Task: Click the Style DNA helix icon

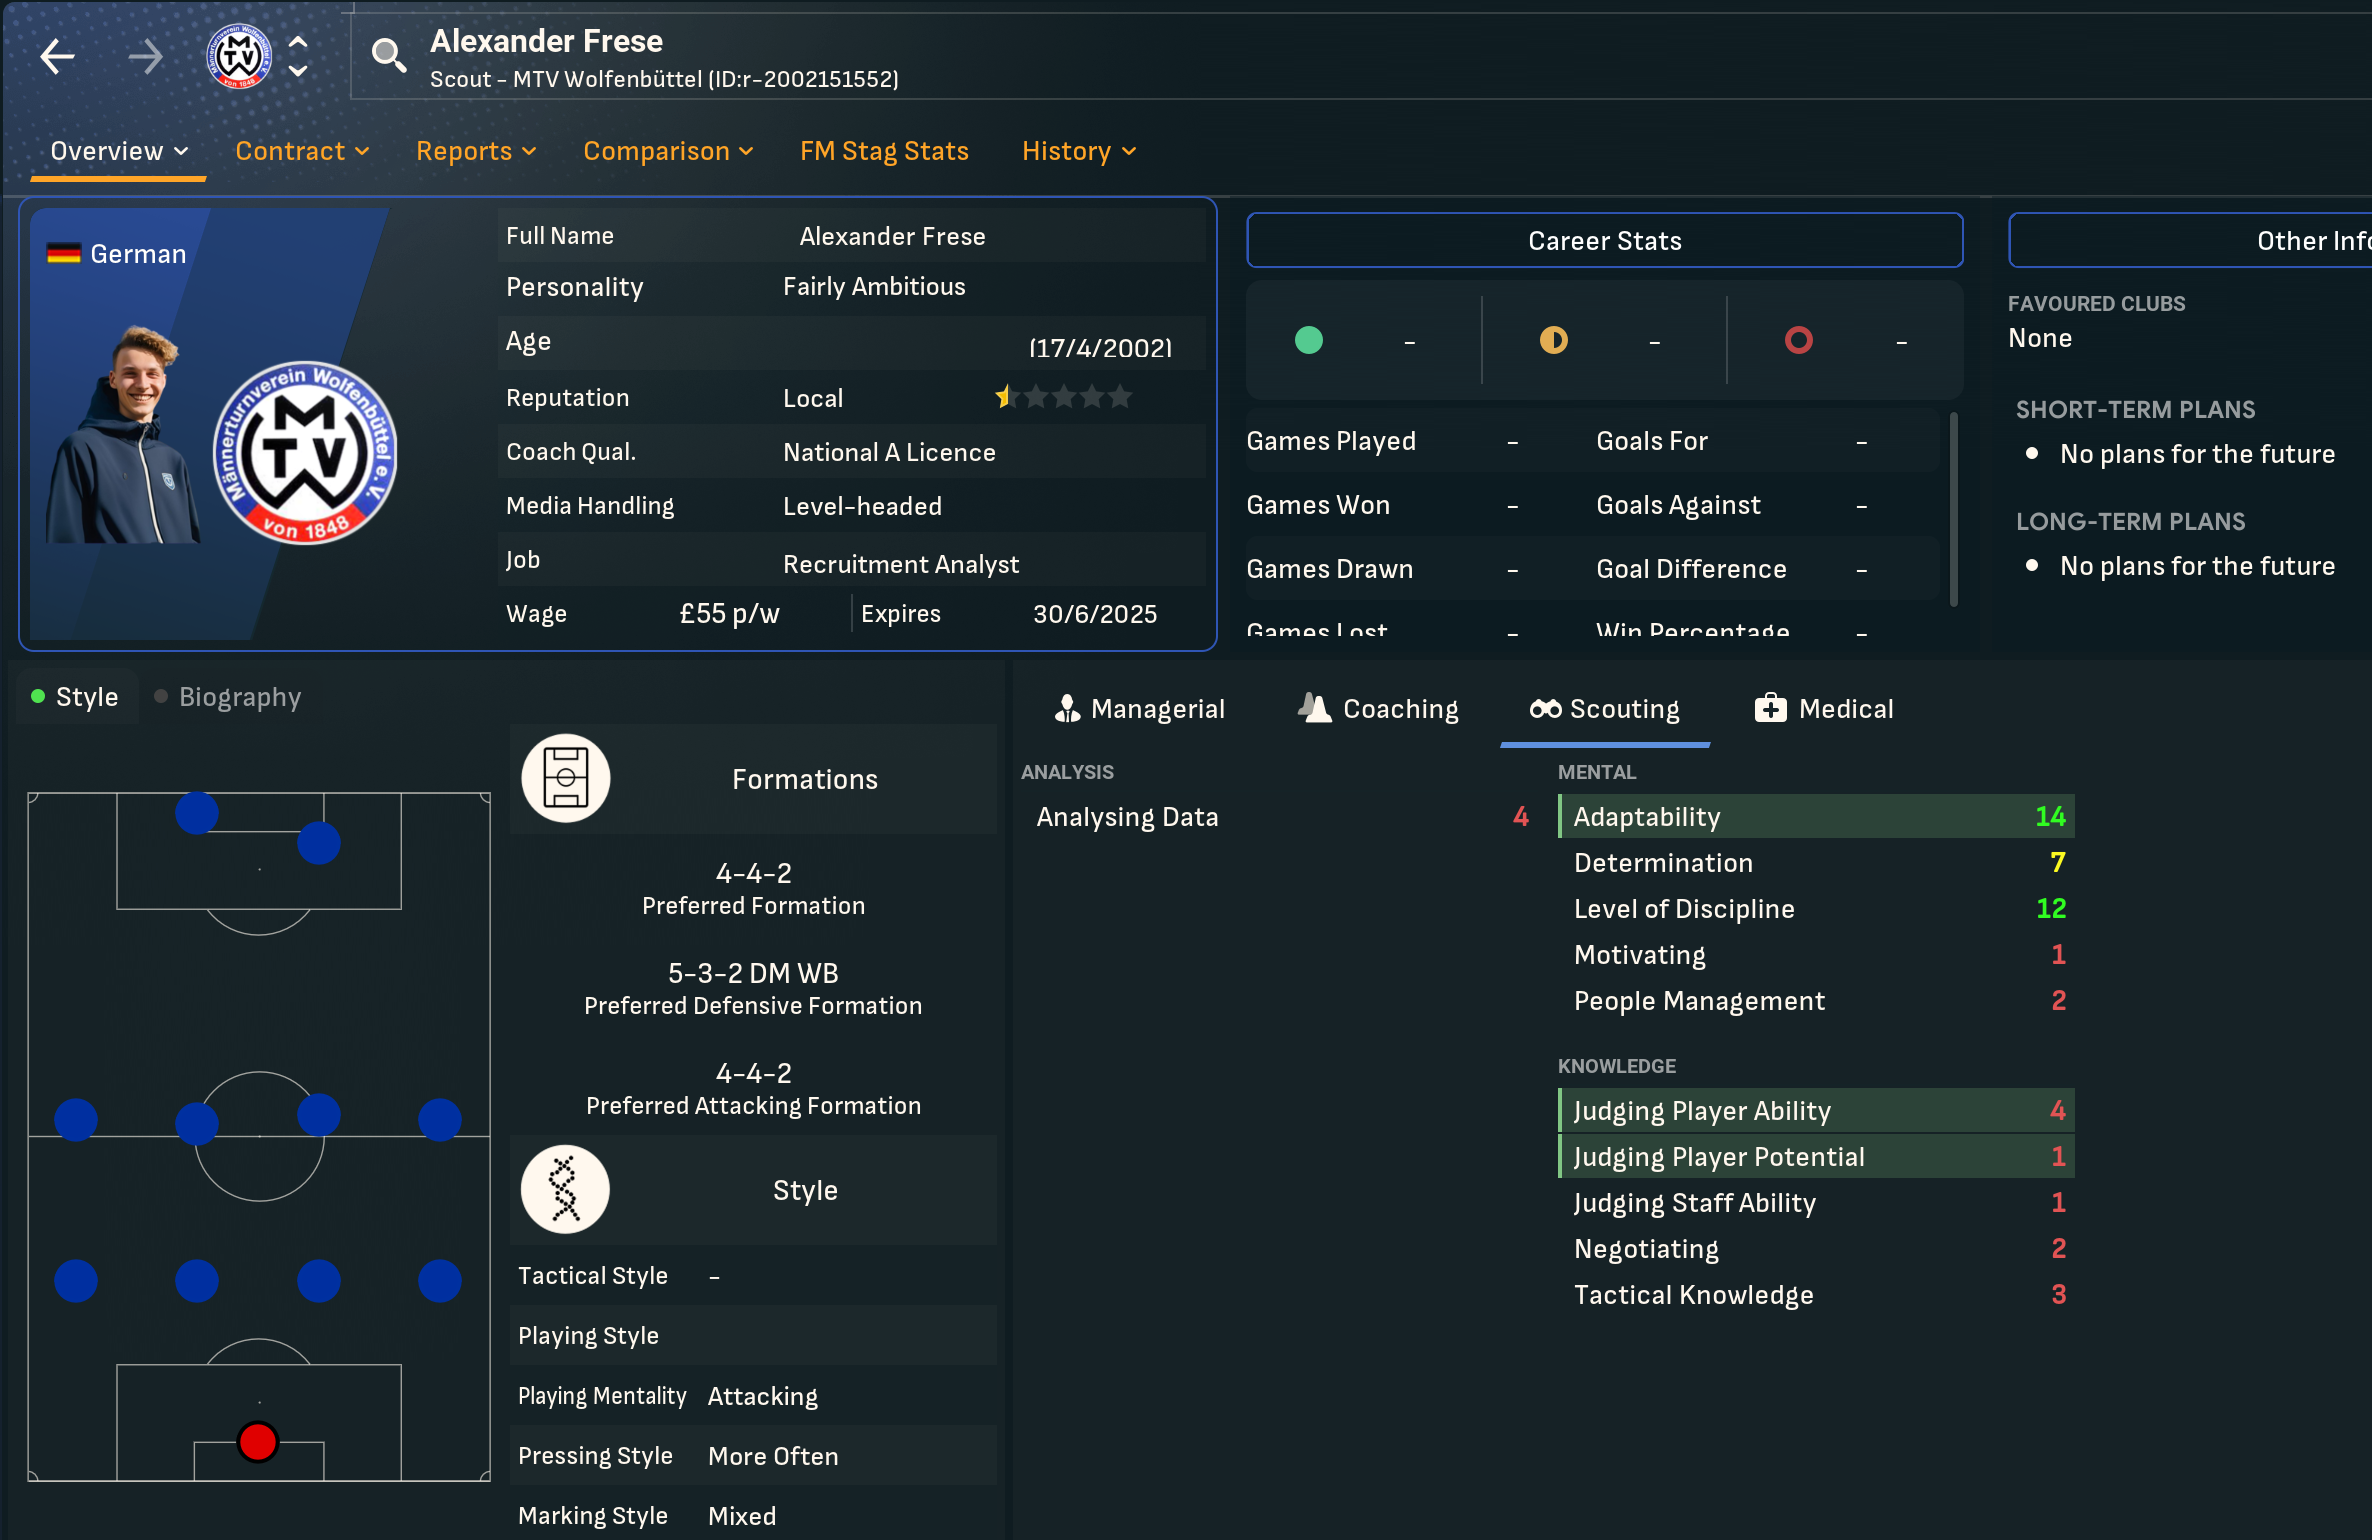Action: coord(566,1189)
